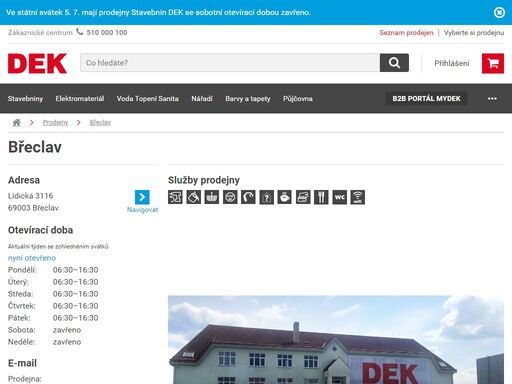Click the shopping basket service icon
This screenshot has height=384, width=512.
(x=212, y=197)
